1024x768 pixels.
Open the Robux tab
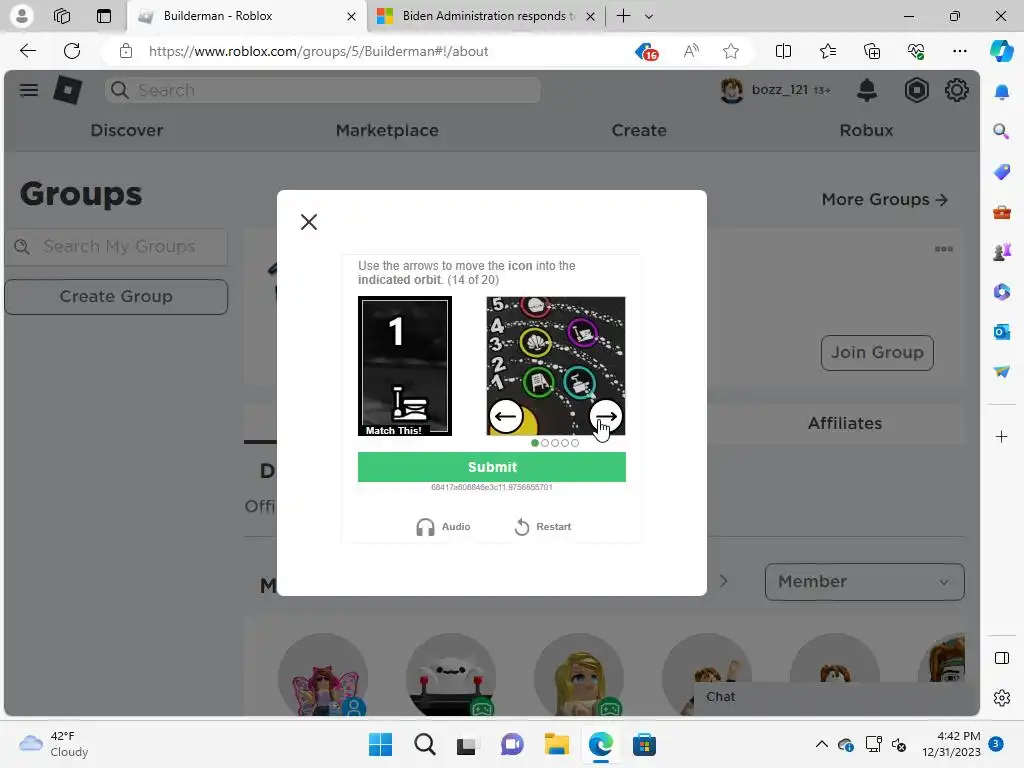(866, 130)
